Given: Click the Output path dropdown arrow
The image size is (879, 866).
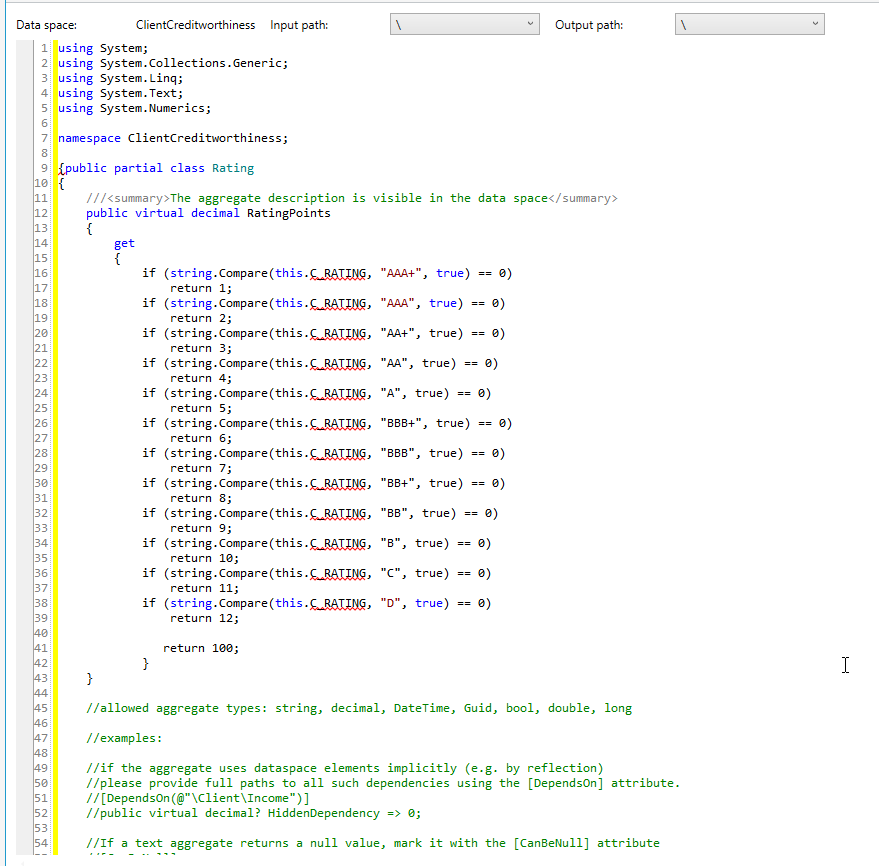Looking at the screenshot, I should [815, 24].
